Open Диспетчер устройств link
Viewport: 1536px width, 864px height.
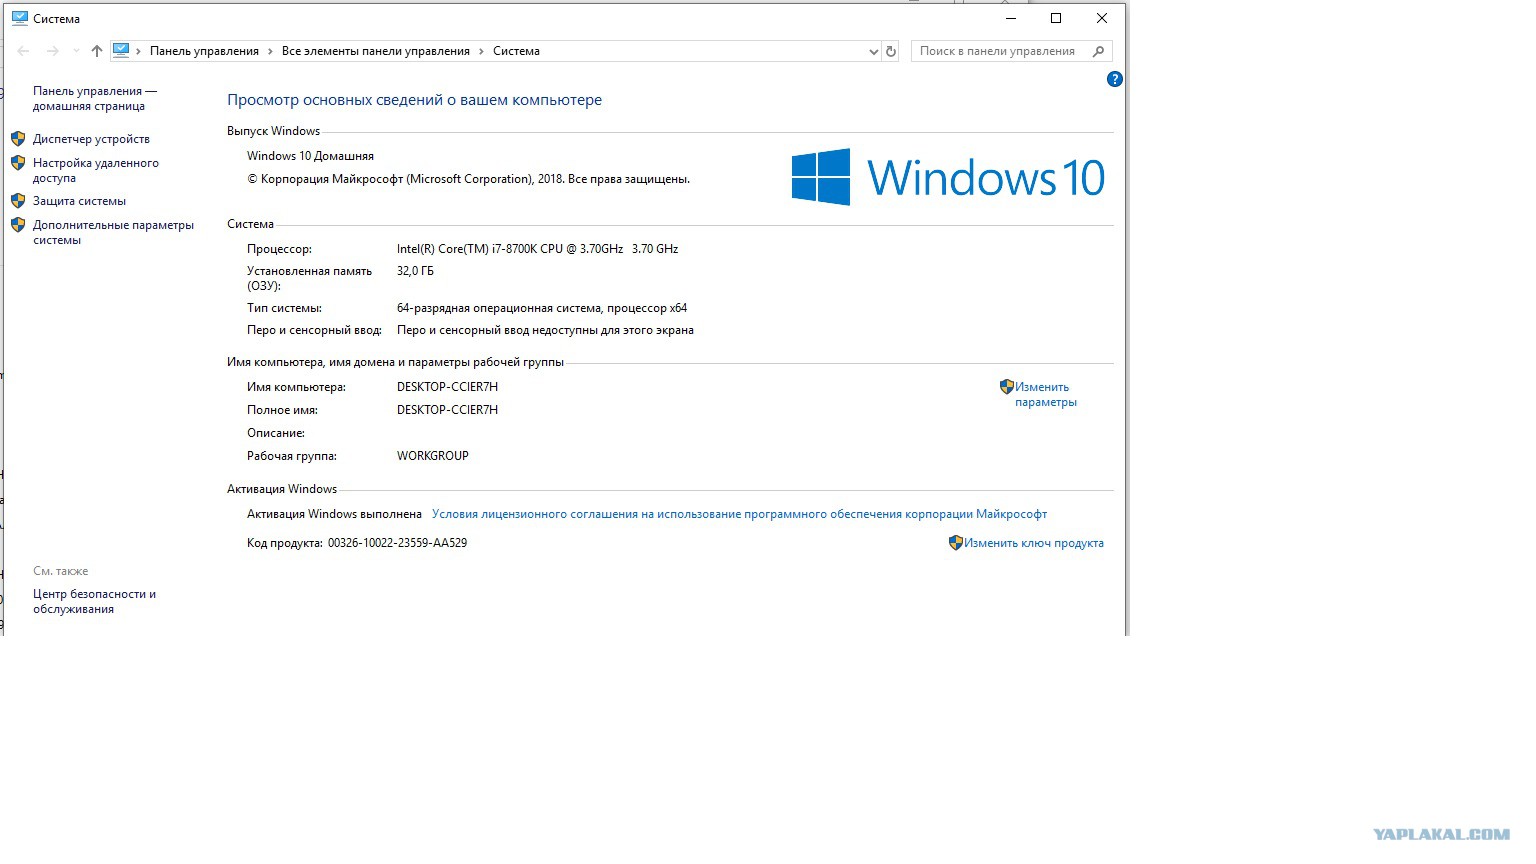click(91, 139)
